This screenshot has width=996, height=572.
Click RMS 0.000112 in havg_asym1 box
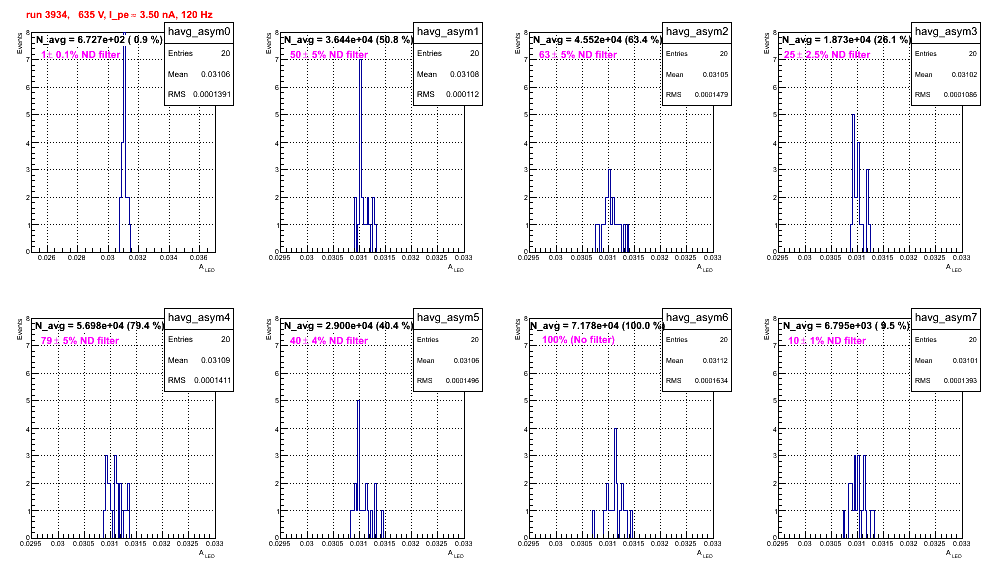click(x=448, y=94)
